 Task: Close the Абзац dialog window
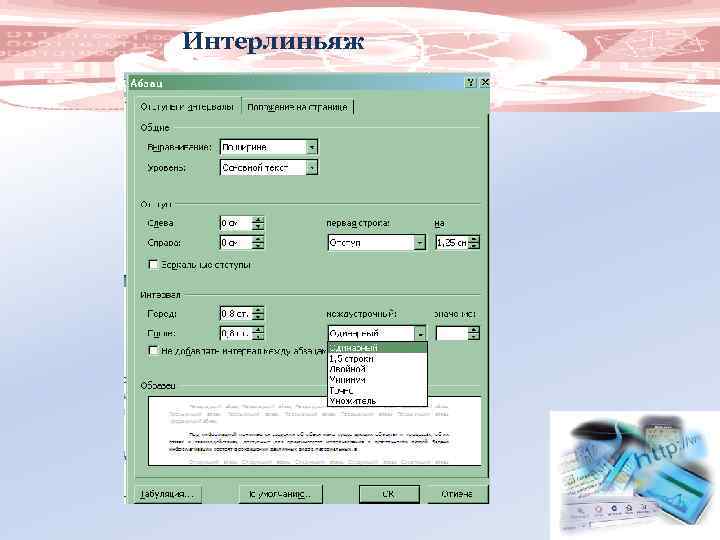tap(484, 82)
